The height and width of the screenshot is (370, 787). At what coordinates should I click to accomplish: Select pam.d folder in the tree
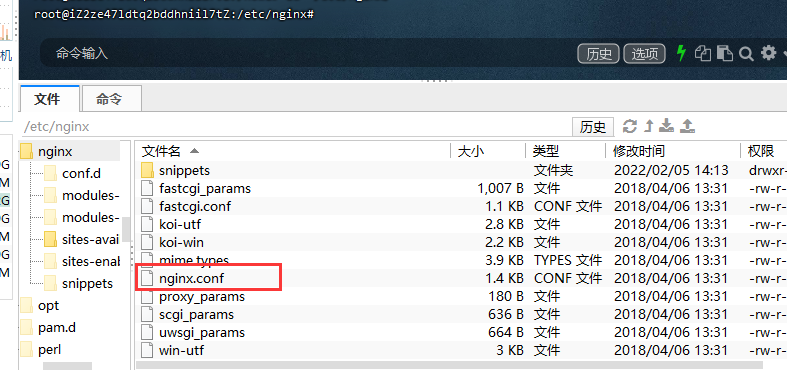pyautogui.click(x=57, y=327)
